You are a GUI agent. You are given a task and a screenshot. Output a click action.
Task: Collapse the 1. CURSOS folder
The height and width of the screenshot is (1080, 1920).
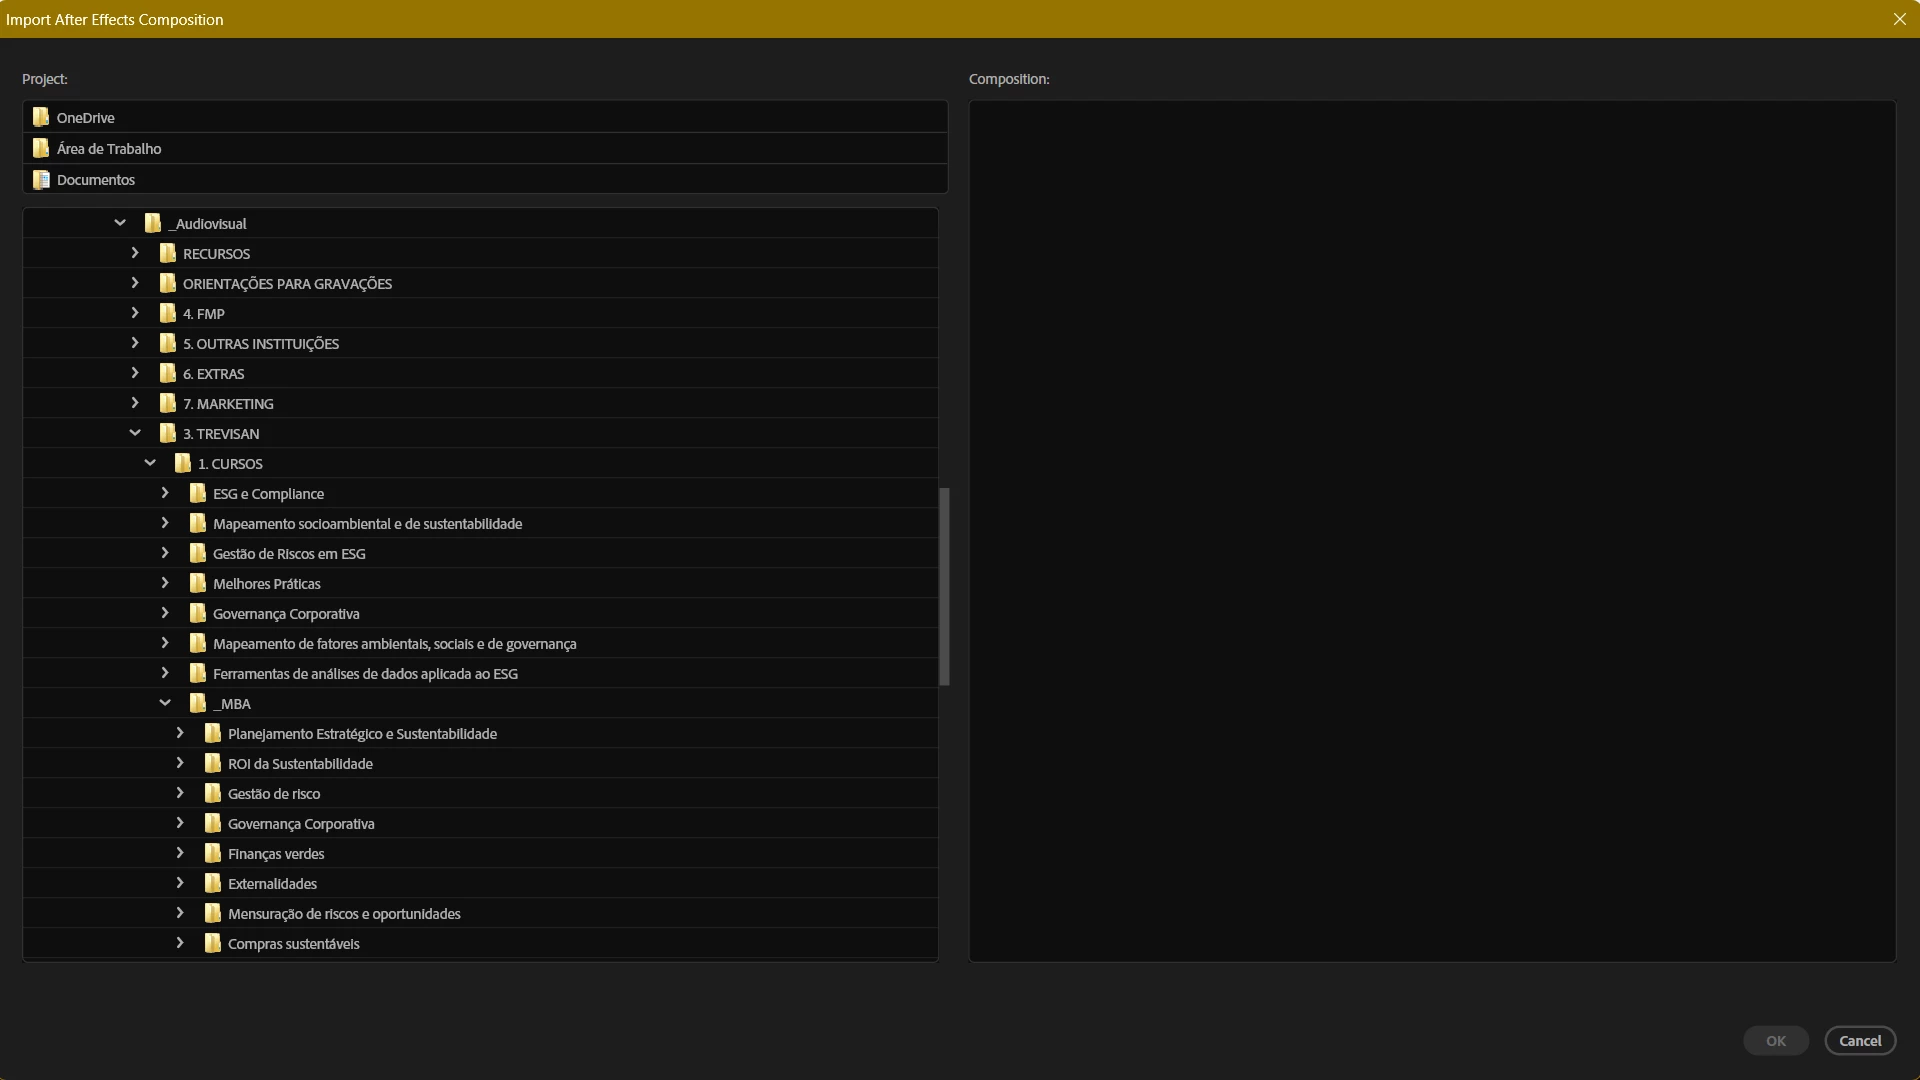point(150,463)
